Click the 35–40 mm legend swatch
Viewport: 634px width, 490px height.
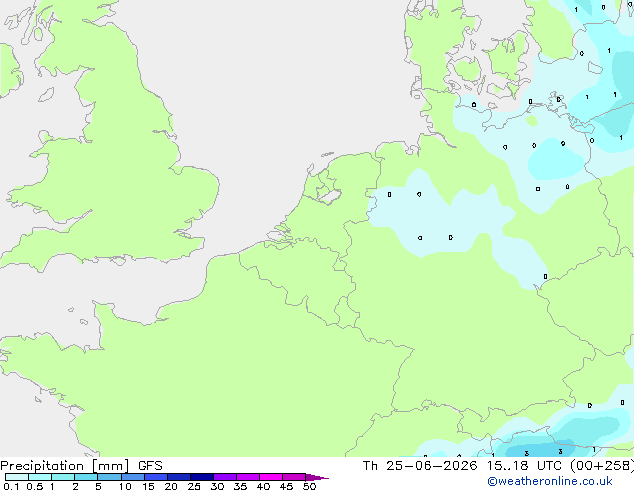pos(248,477)
